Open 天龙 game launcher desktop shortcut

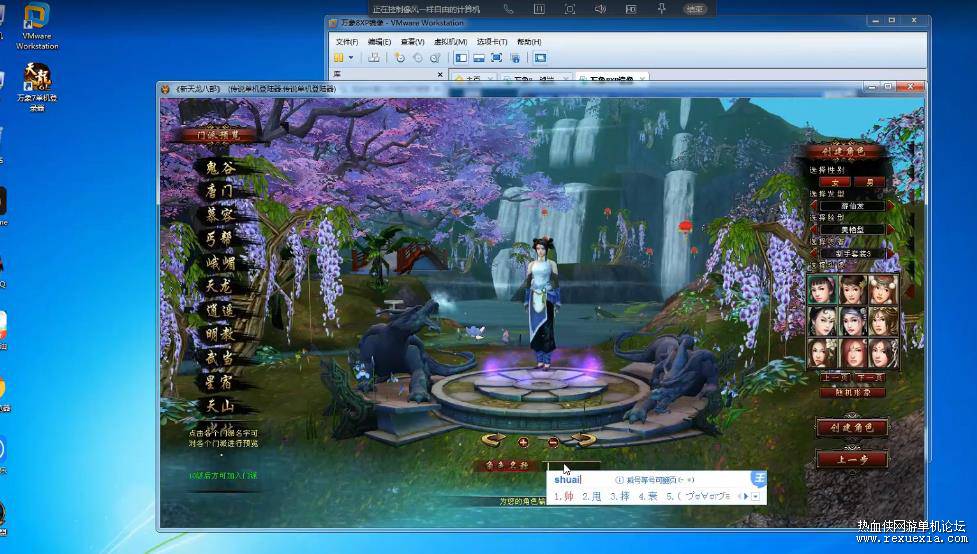[37, 87]
